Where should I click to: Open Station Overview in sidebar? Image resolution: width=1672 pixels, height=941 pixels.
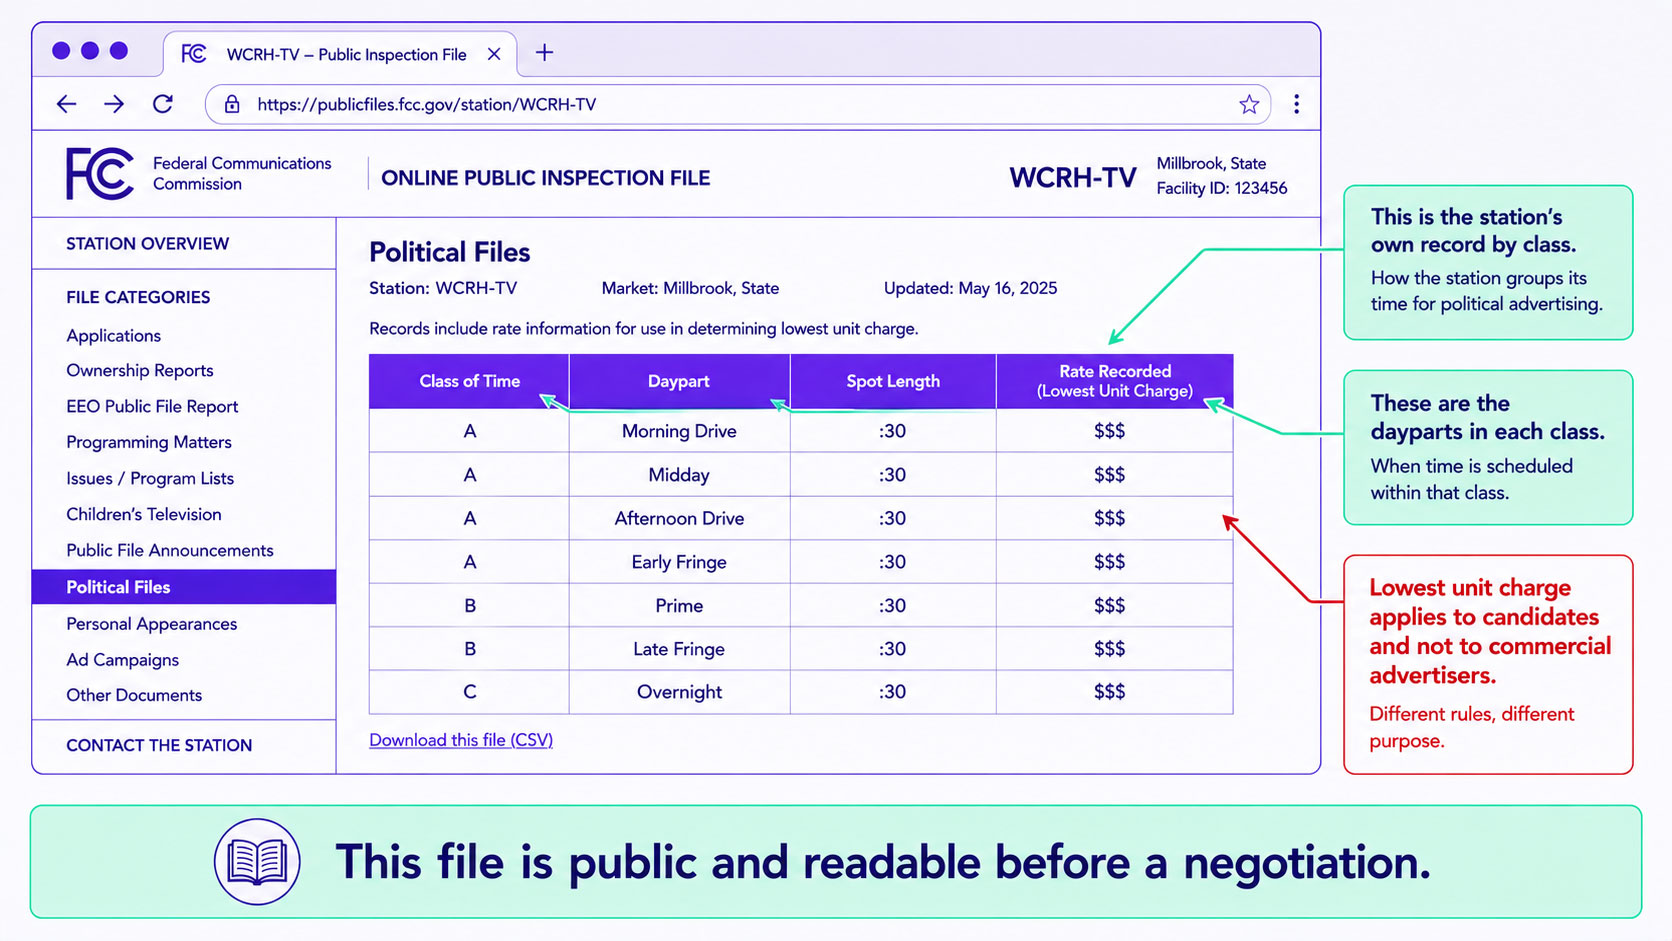[147, 244]
